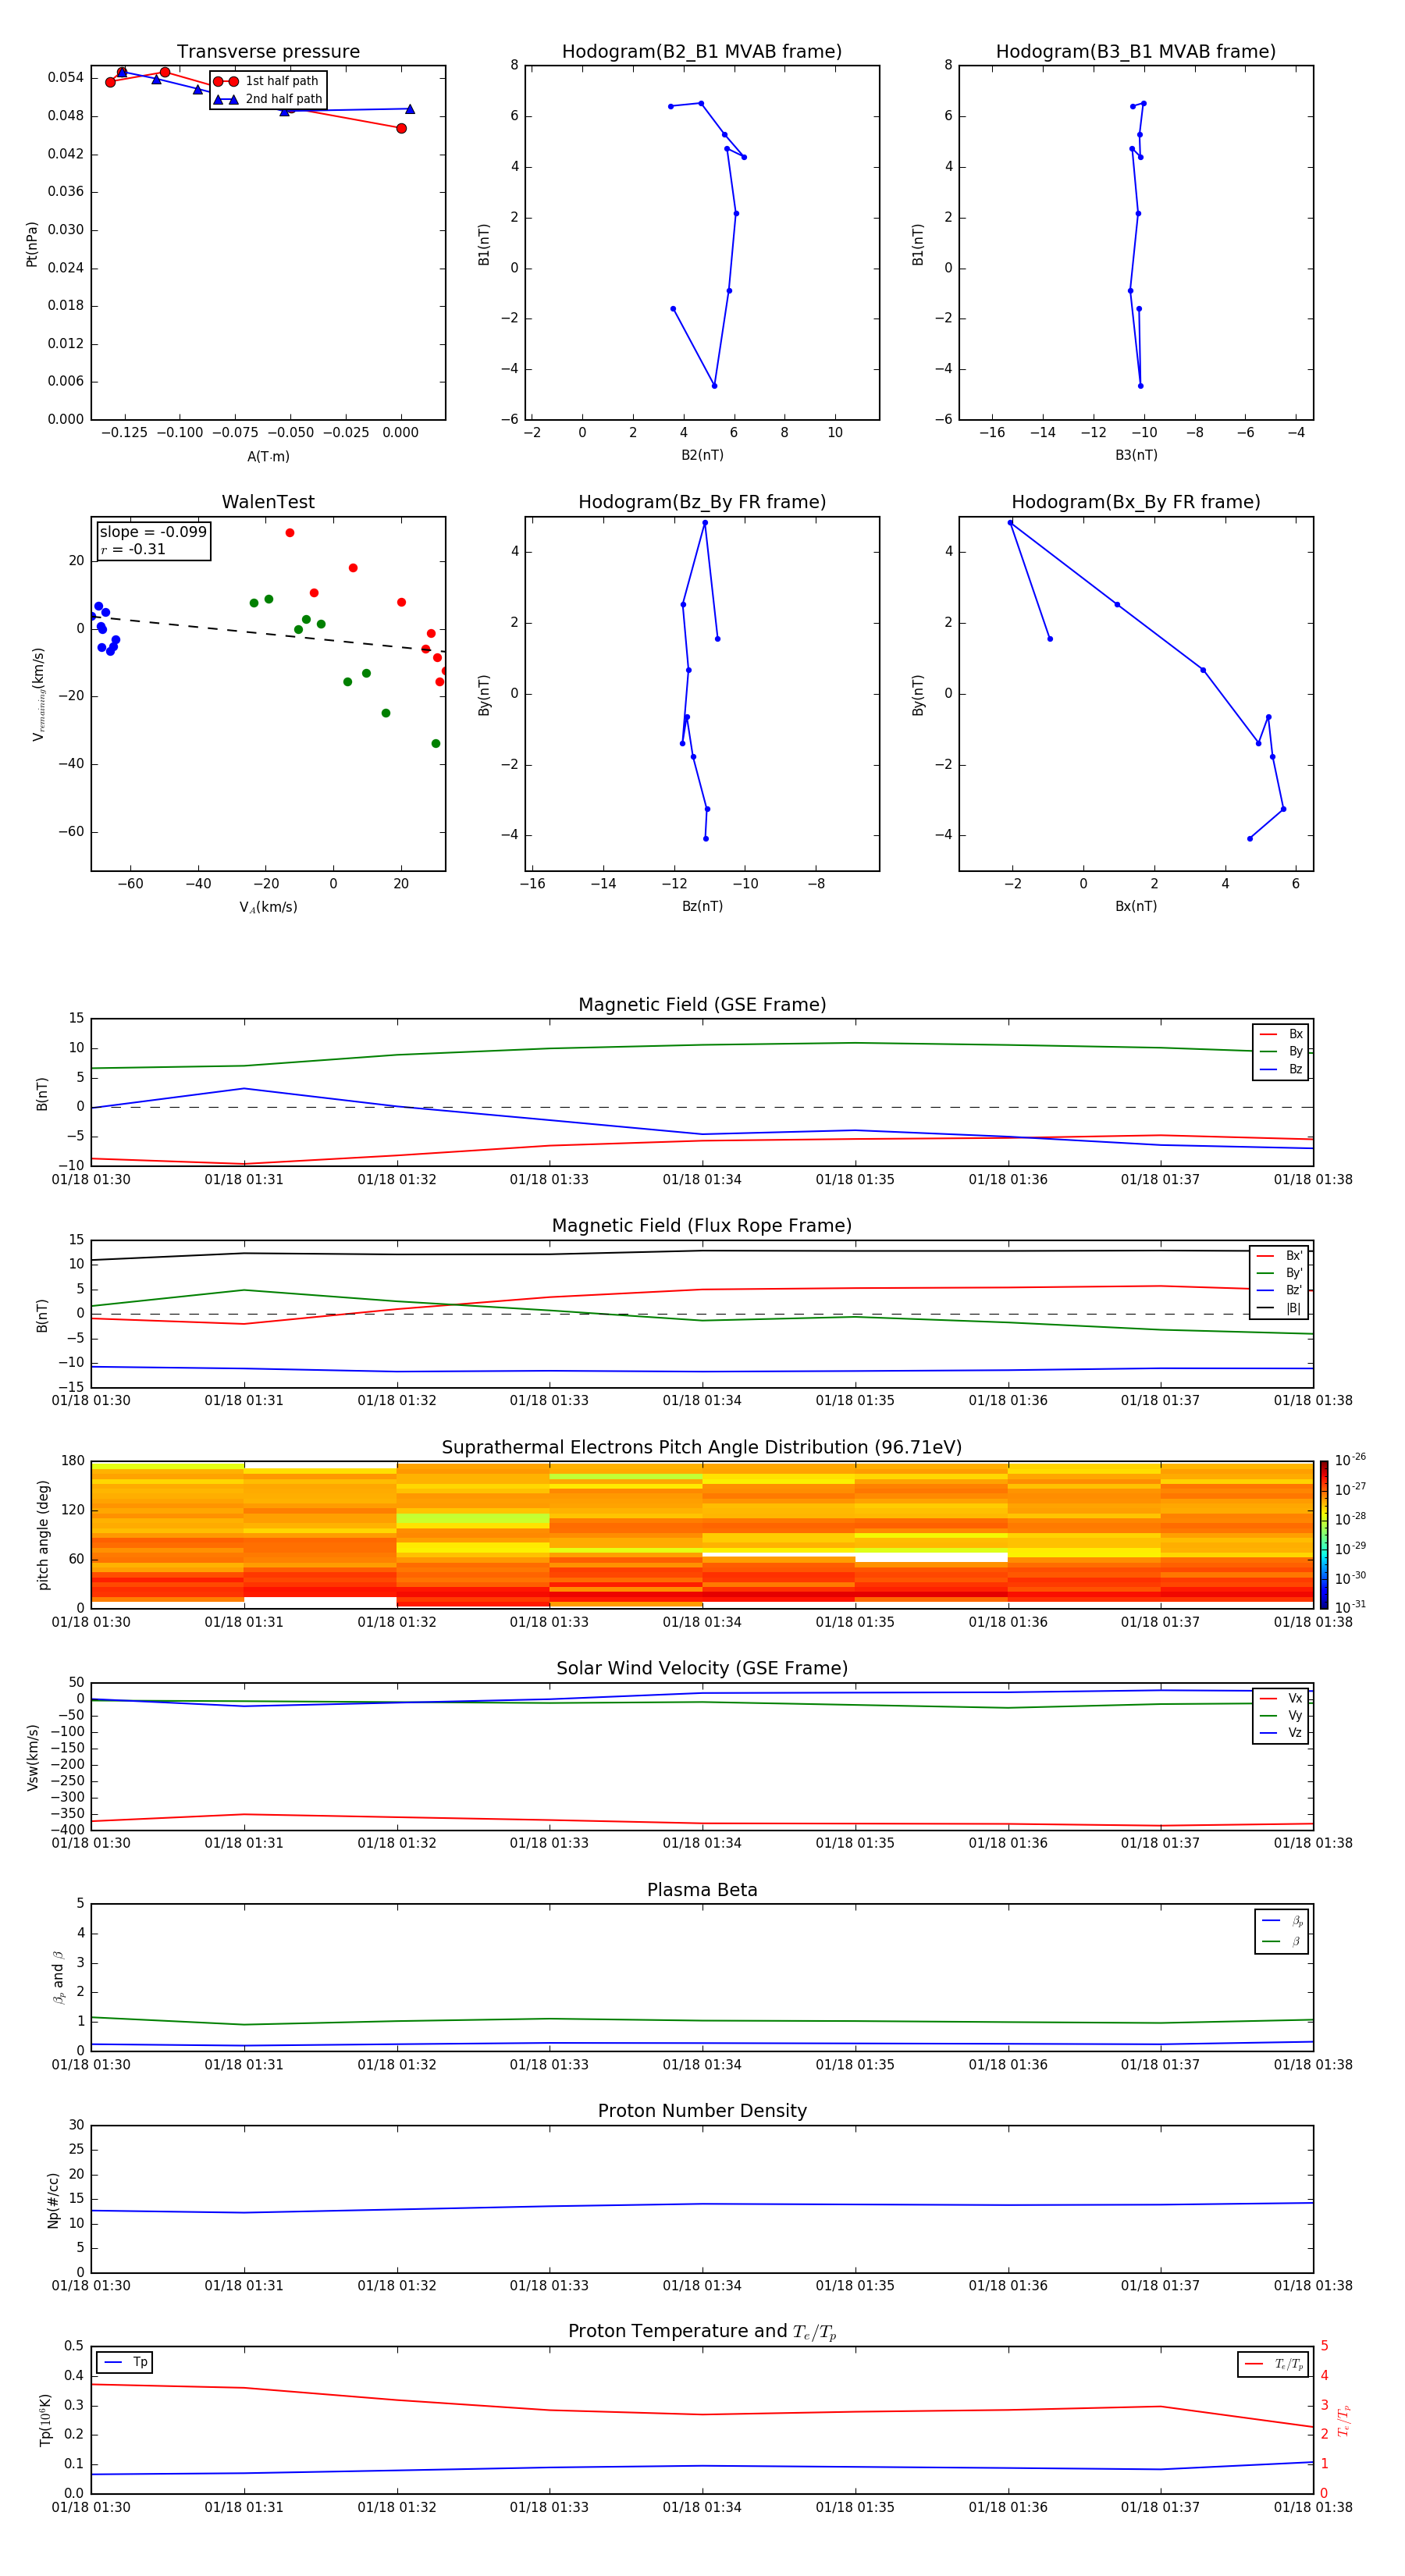Click the highest red dot in WalenTest

pyautogui.click(x=290, y=533)
